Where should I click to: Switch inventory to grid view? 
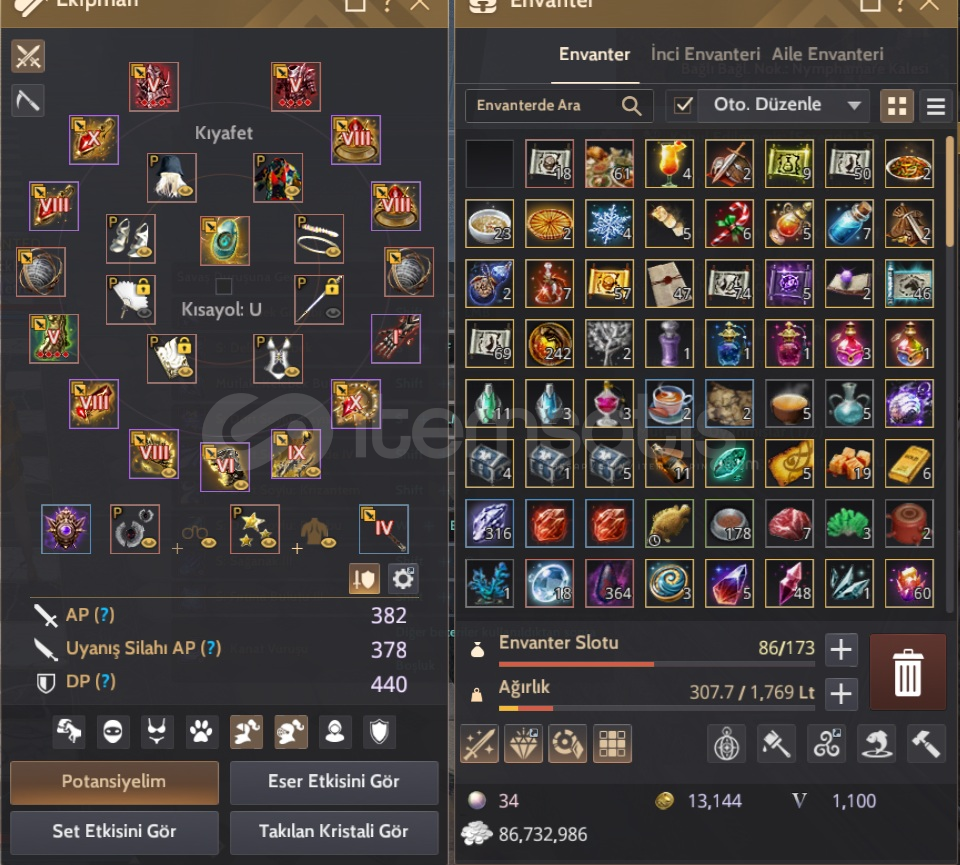(897, 106)
